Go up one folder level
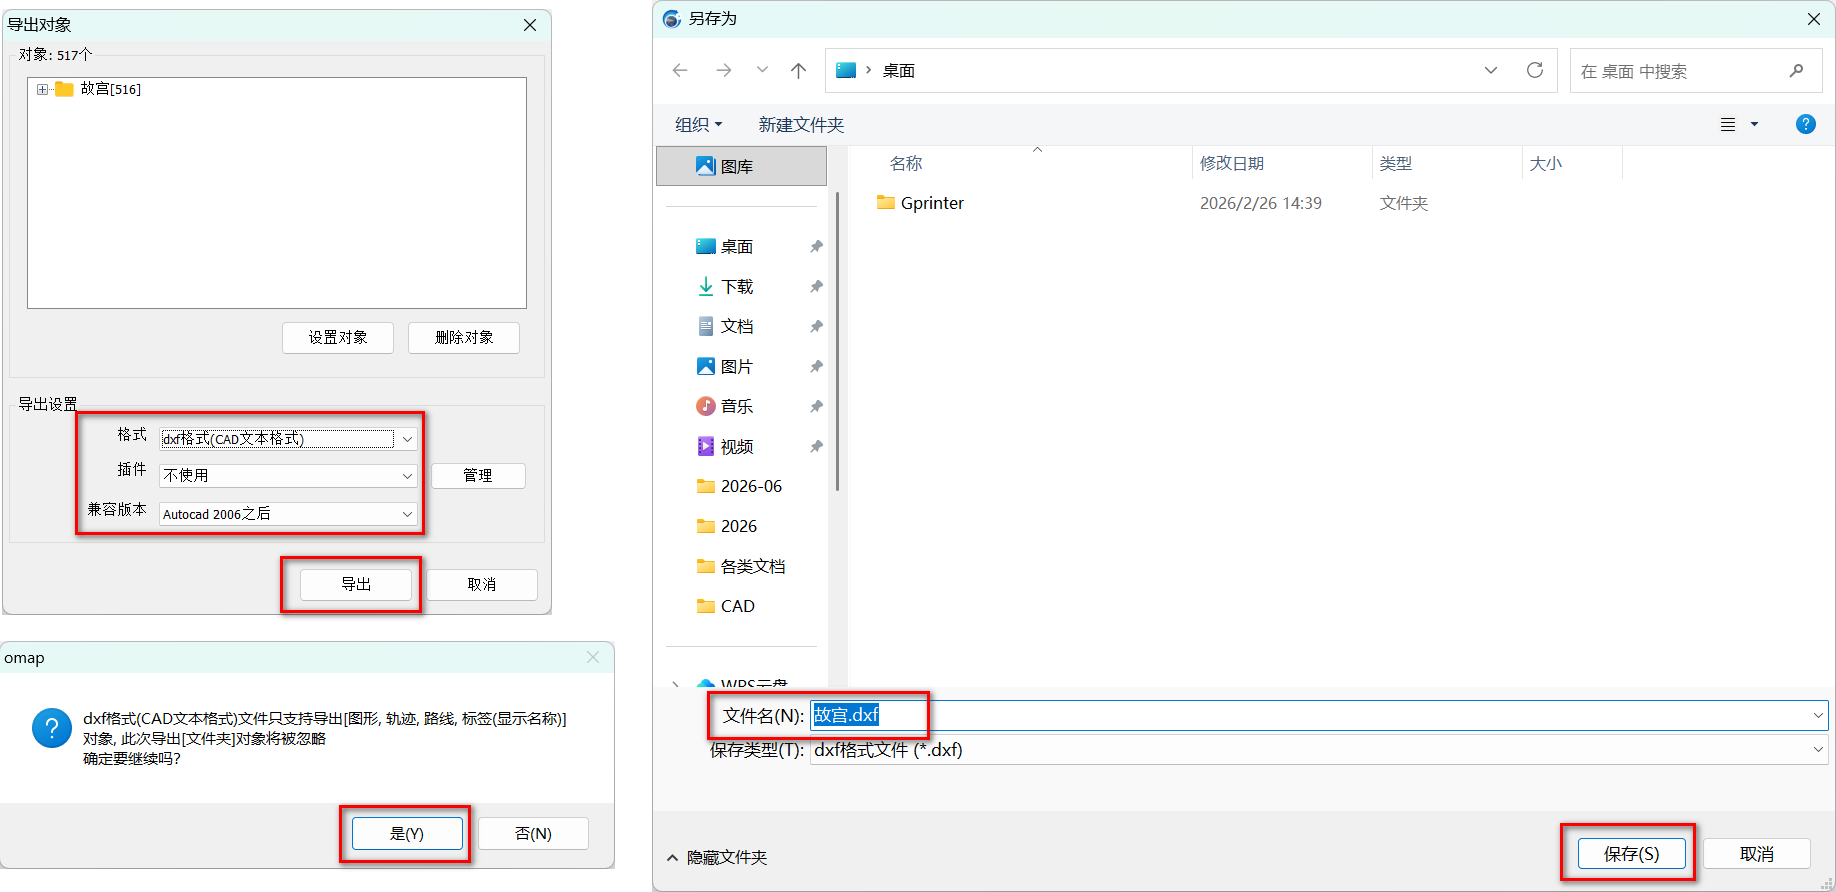Screen dimensions: 1836x892 coord(798,70)
